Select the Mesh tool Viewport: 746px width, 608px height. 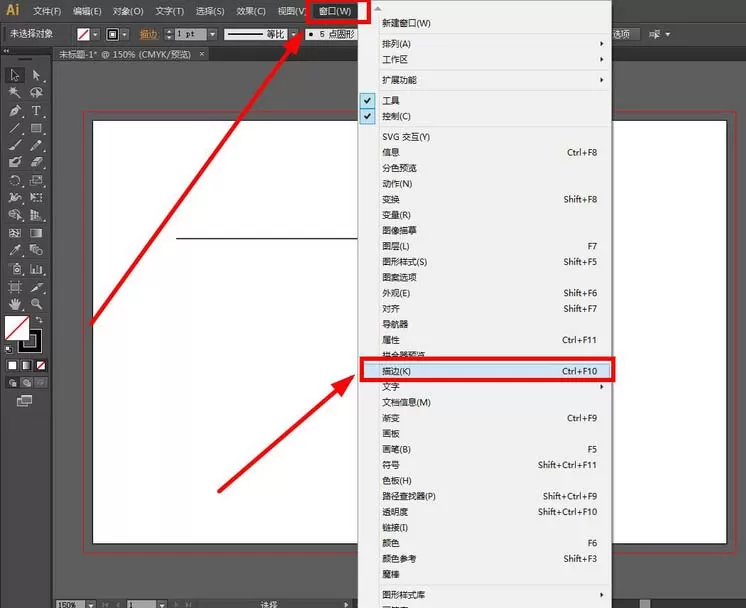click(x=15, y=233)
